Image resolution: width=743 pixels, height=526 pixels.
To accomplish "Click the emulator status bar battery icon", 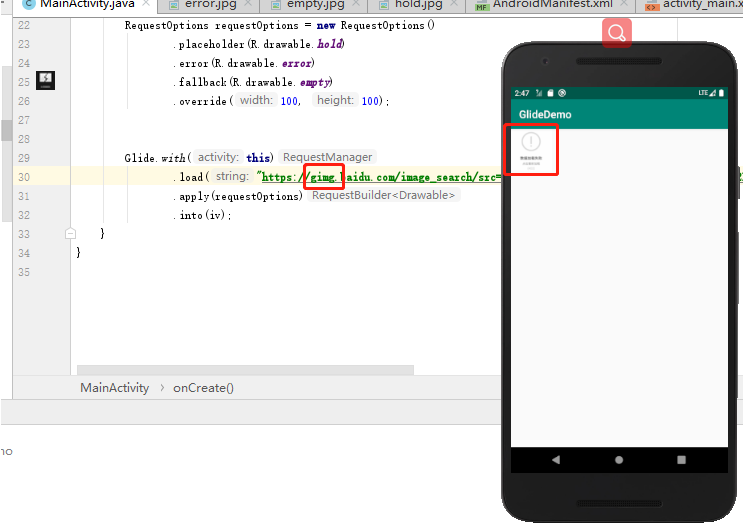I will pos(721,93).
